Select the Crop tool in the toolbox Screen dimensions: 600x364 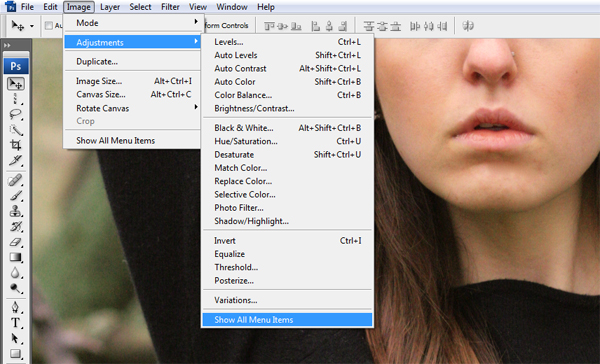(x=16, y=145)
